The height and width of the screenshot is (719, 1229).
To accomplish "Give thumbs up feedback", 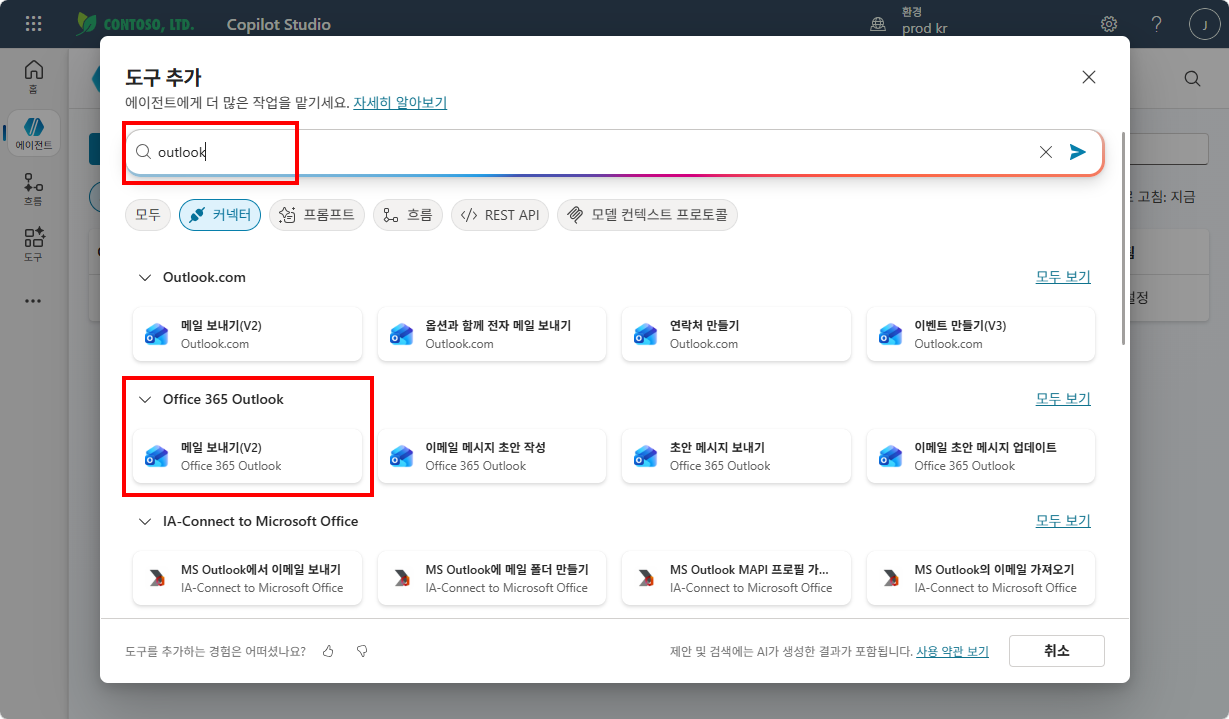I will 328,651.
